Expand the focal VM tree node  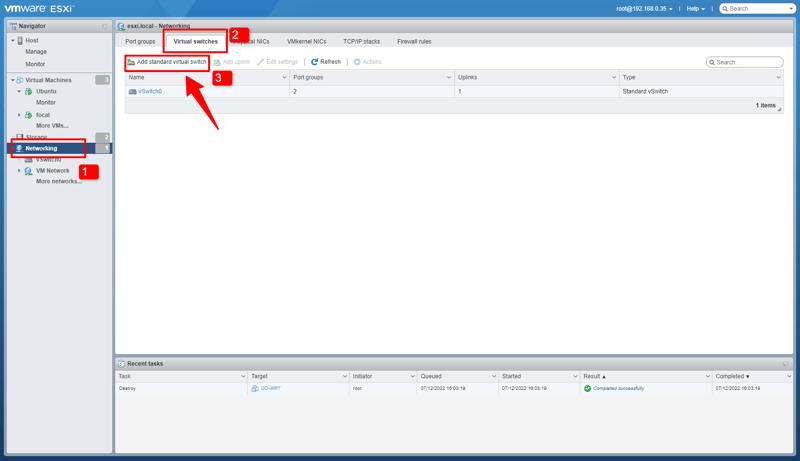(x=19, y=115)
